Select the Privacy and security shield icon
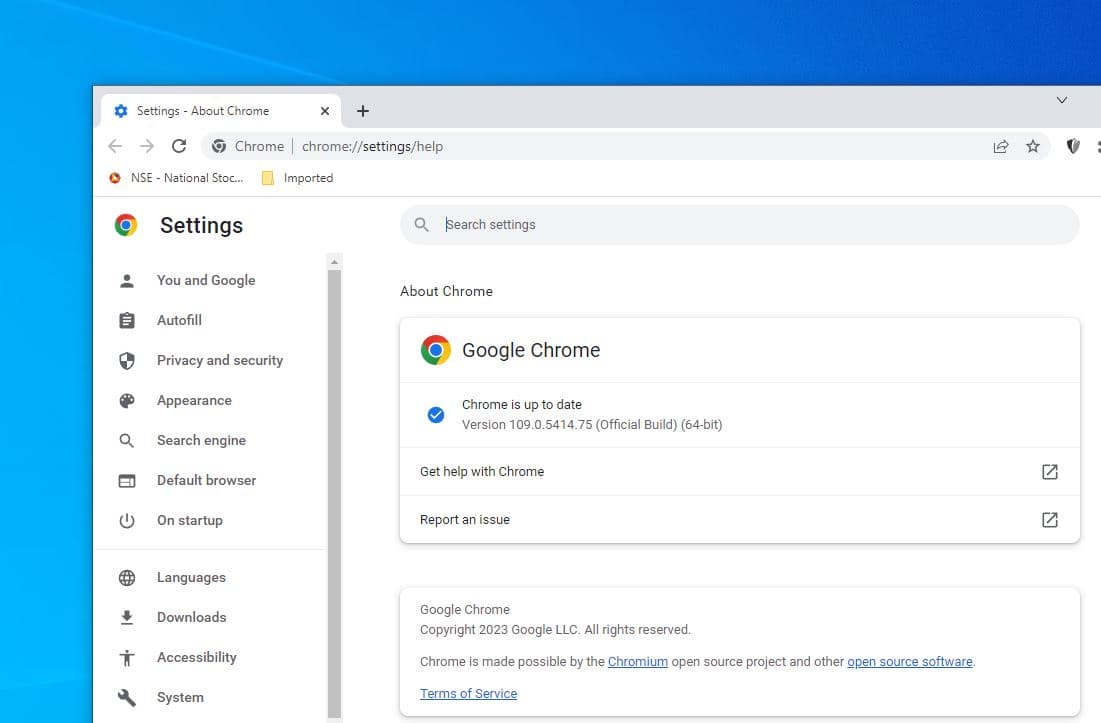This screenshot has width=1101, height=723. [x=127, y=360]
